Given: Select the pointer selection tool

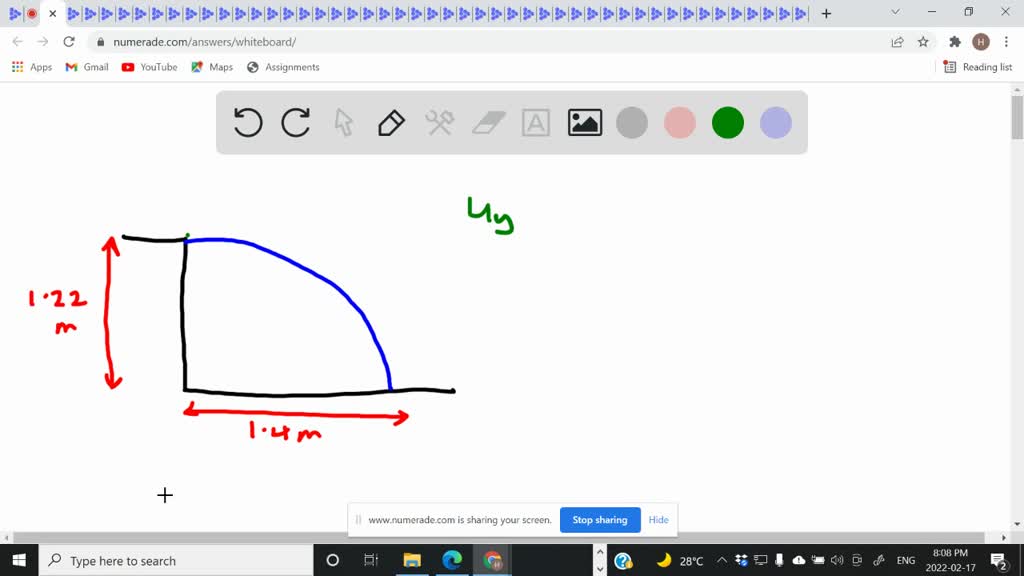Looking at the screenshot, I should [343, 122].
